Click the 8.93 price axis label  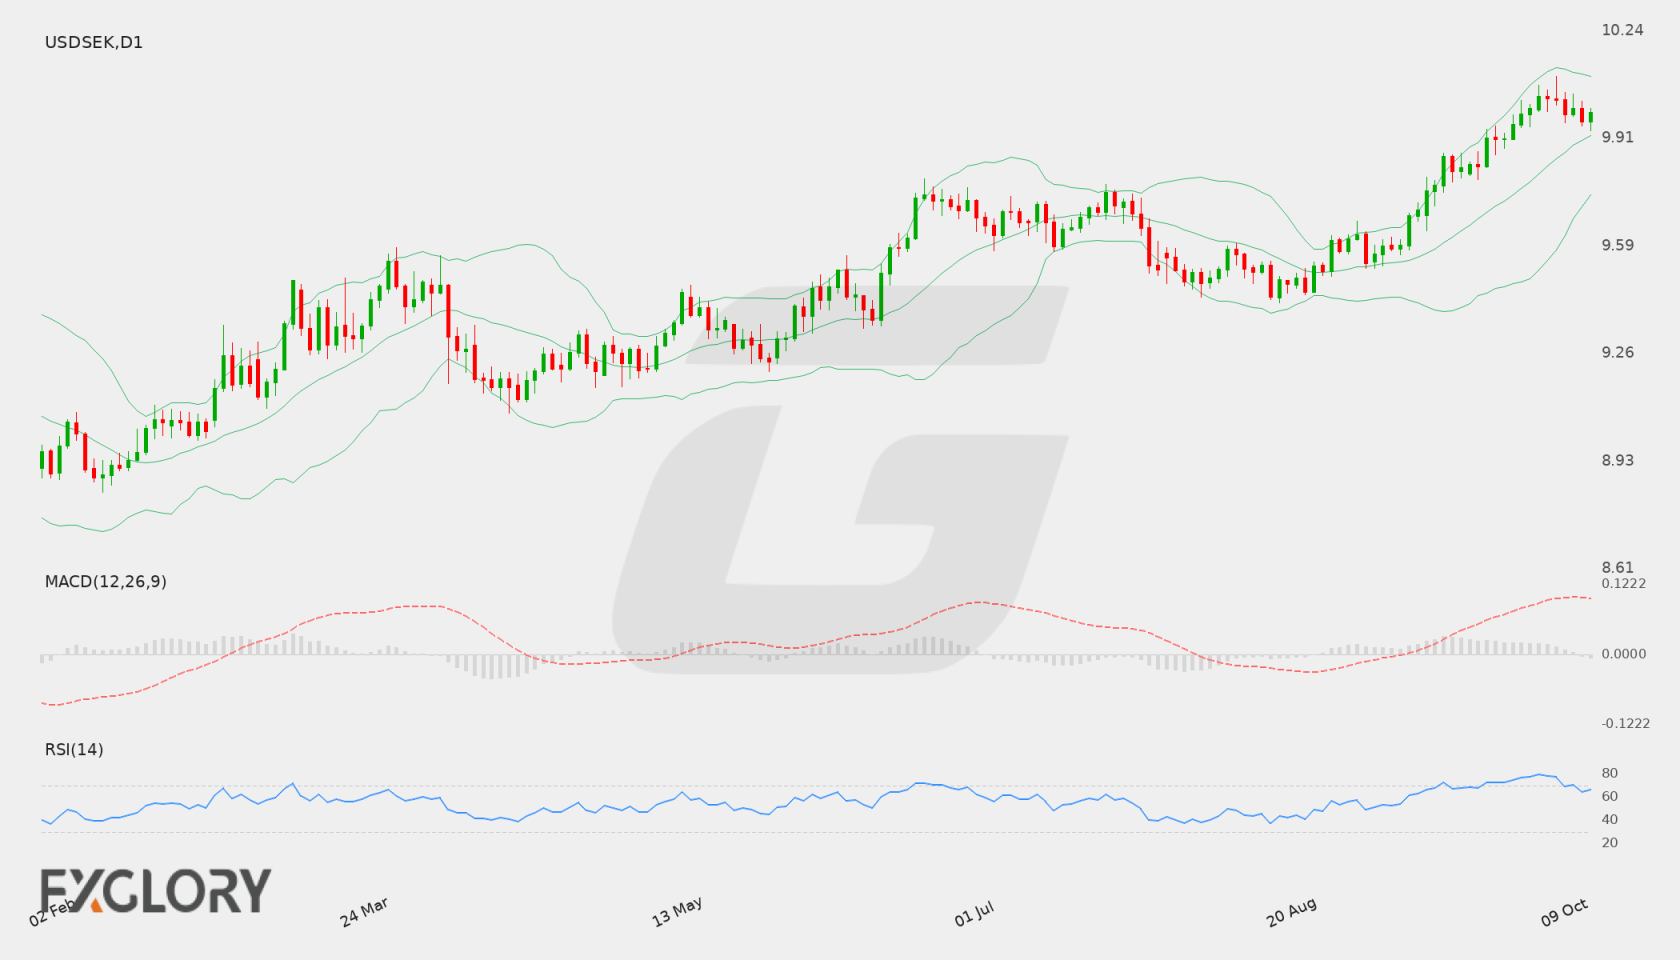(1618, 460)
